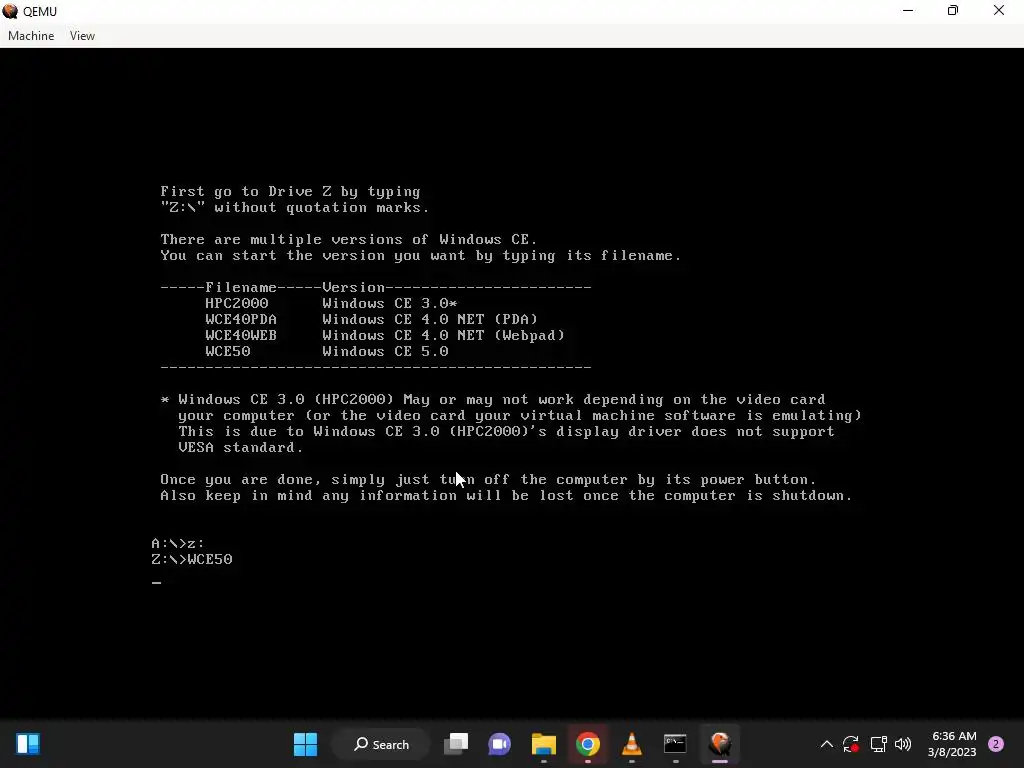Open the View menu in QEMU

(x=82, y=36)
